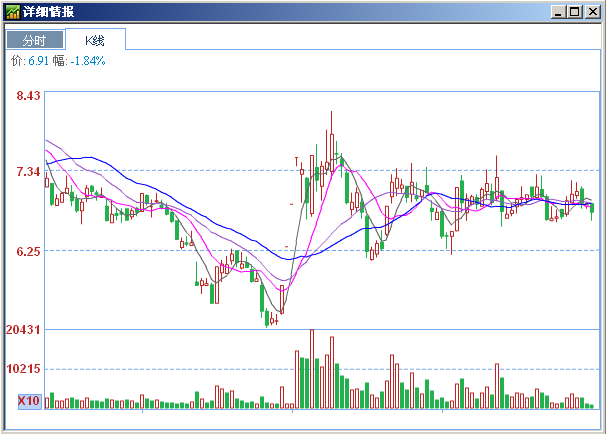Close the 详细情报 window
606x434 pixels.
point(592,12)
